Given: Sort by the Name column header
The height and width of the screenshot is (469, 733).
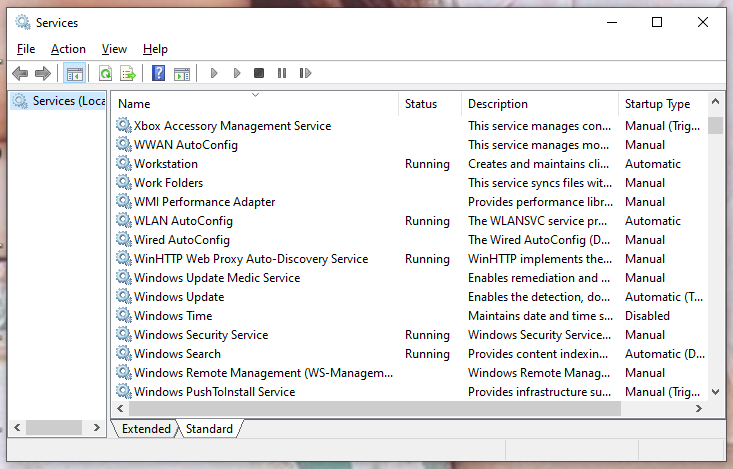Looking at the screenshot, I should [255, 104].
